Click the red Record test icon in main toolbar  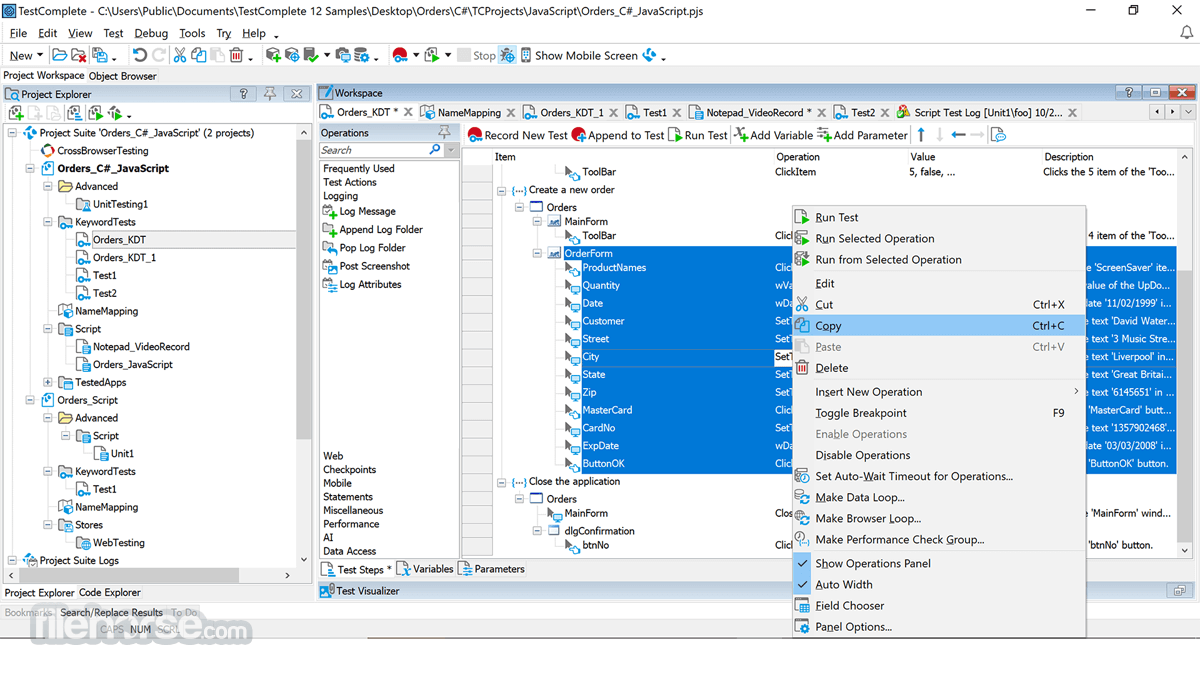[400, 55]
